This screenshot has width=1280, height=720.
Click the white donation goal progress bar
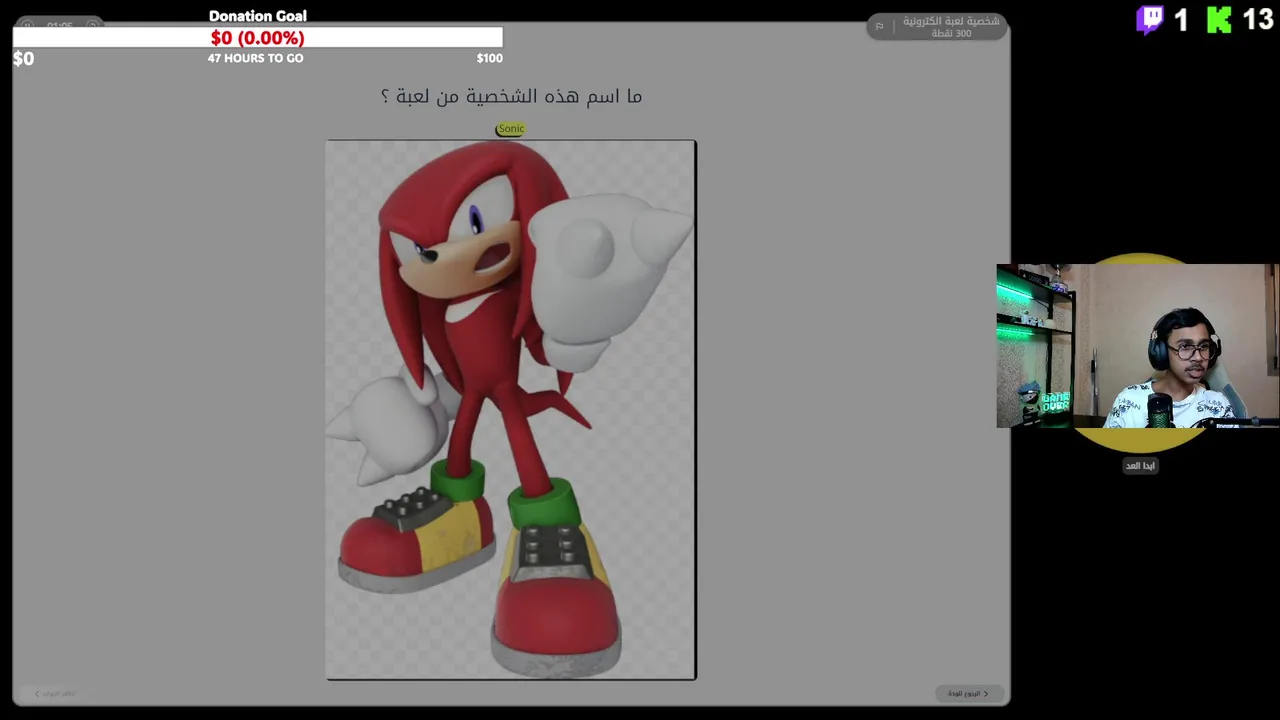pyautogui.click(x=258, y=38)
